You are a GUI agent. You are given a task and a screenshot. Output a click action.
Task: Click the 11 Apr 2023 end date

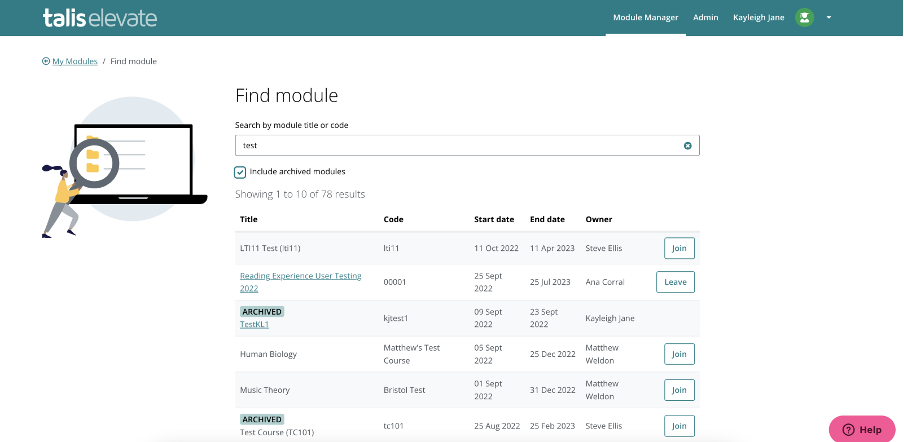pos(552,248)
